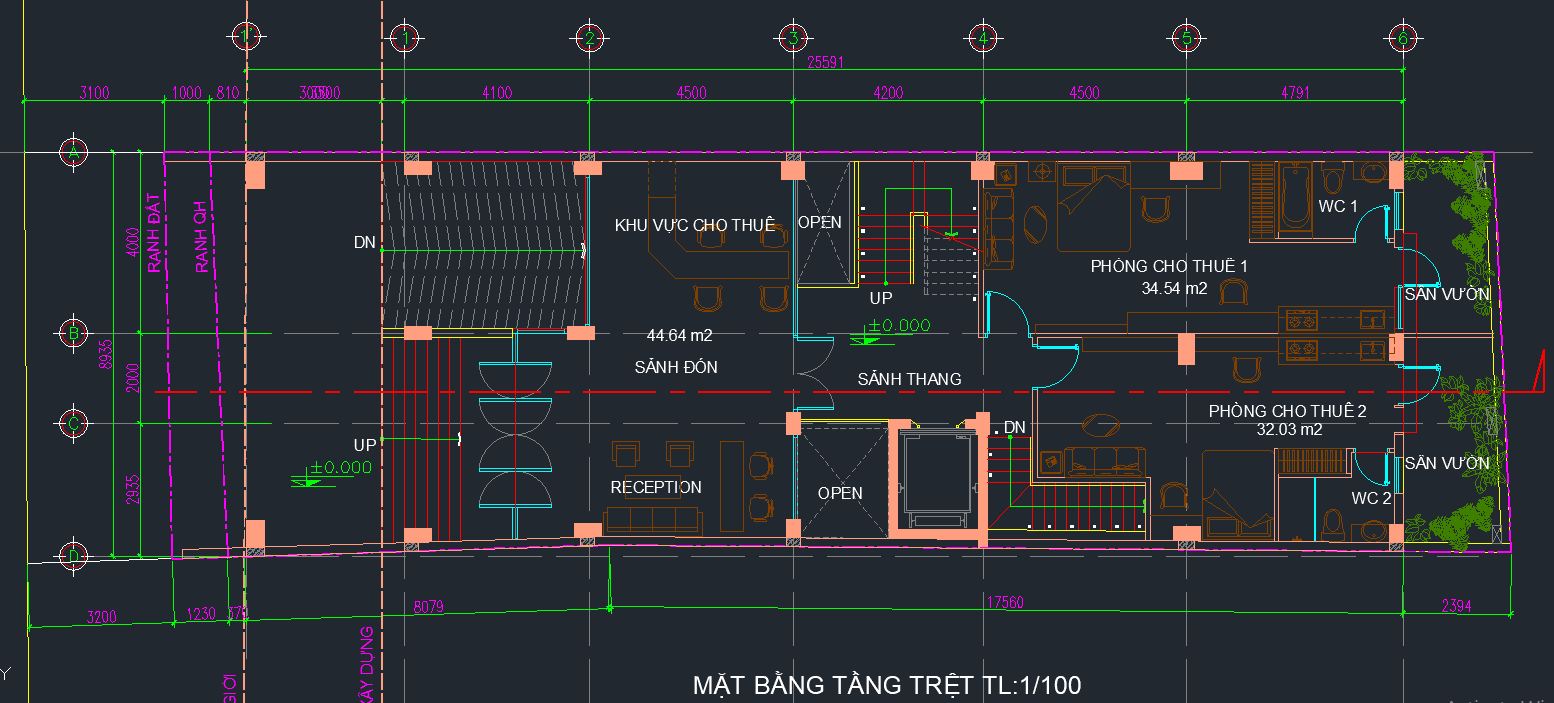Select the OPEN label next to KHU VỰC CHO THUÊ
This screenshot has height=703, width=1554.
click(x=819, y=222)
